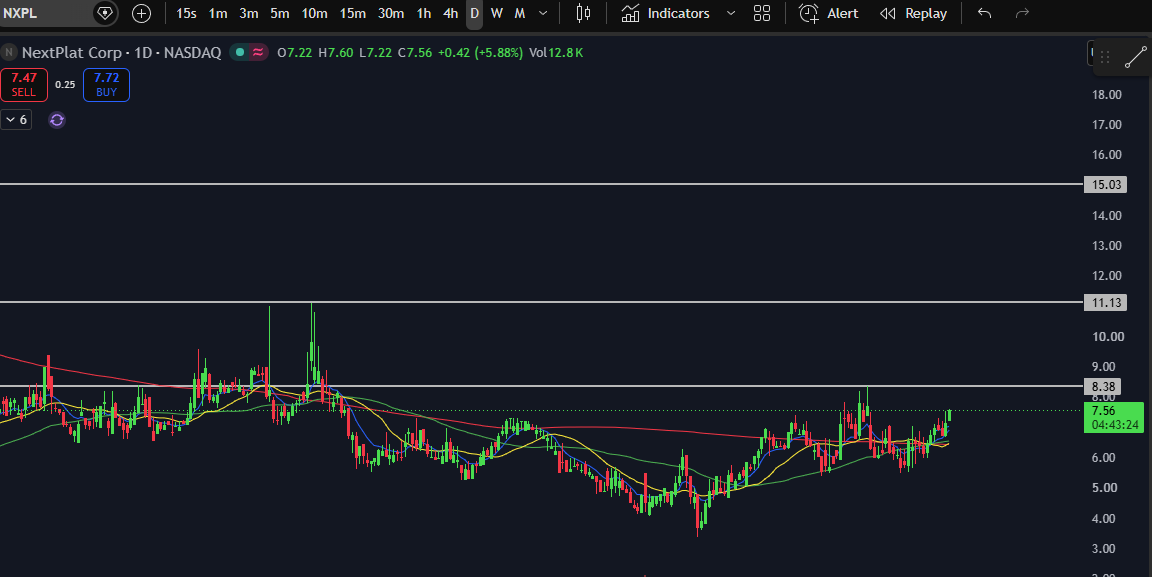Screen dimensions: 1152x577
Task: Click the +0.42 (+5.88%) change value
Action: point(480,52)
